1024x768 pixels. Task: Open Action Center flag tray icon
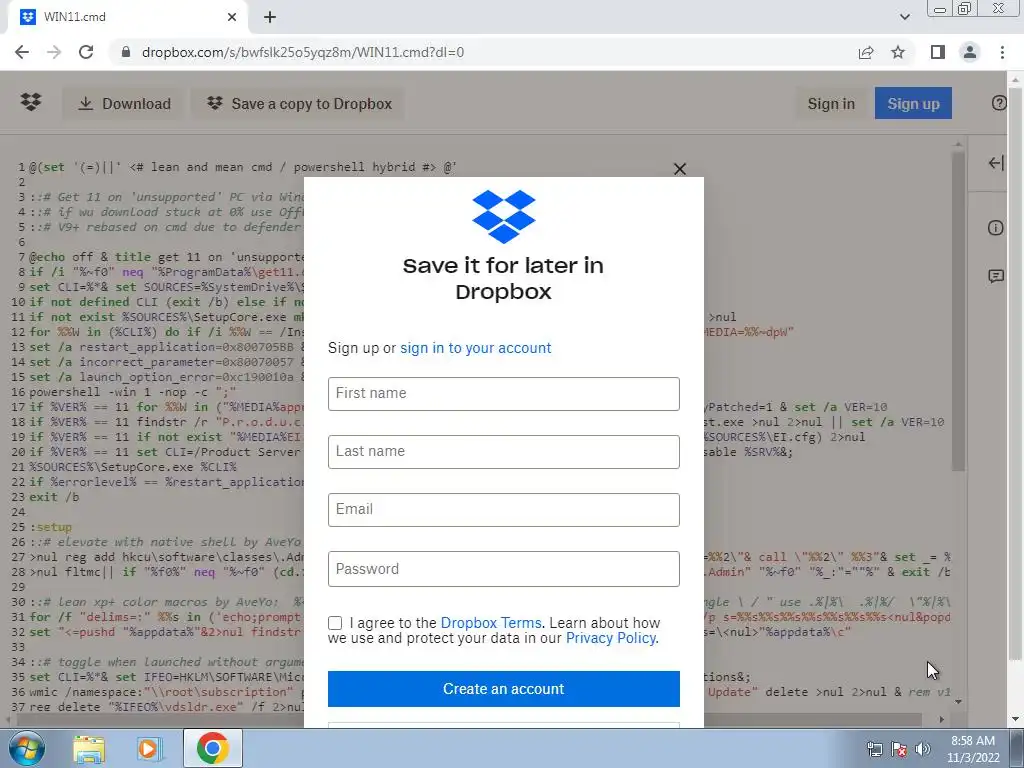pyautogui.click(x=899, y=749)
